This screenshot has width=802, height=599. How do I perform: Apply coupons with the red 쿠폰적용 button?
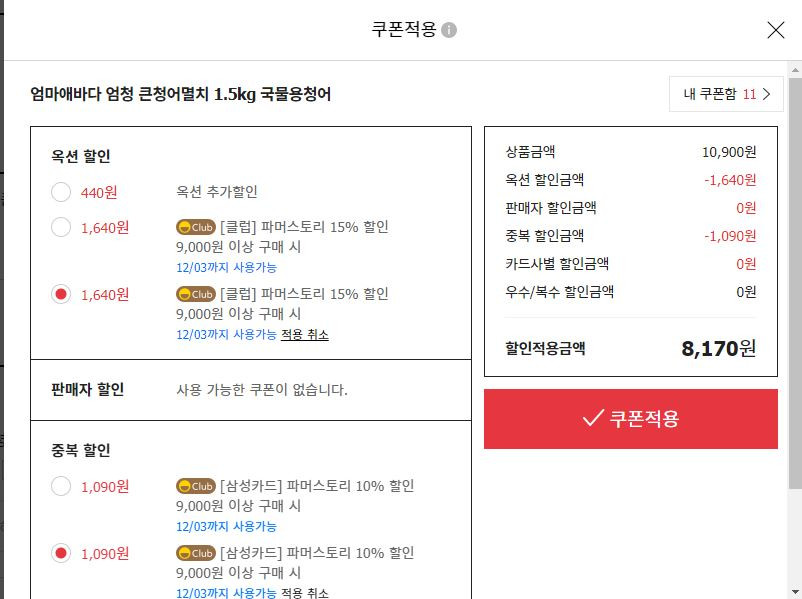coord(631,419)
